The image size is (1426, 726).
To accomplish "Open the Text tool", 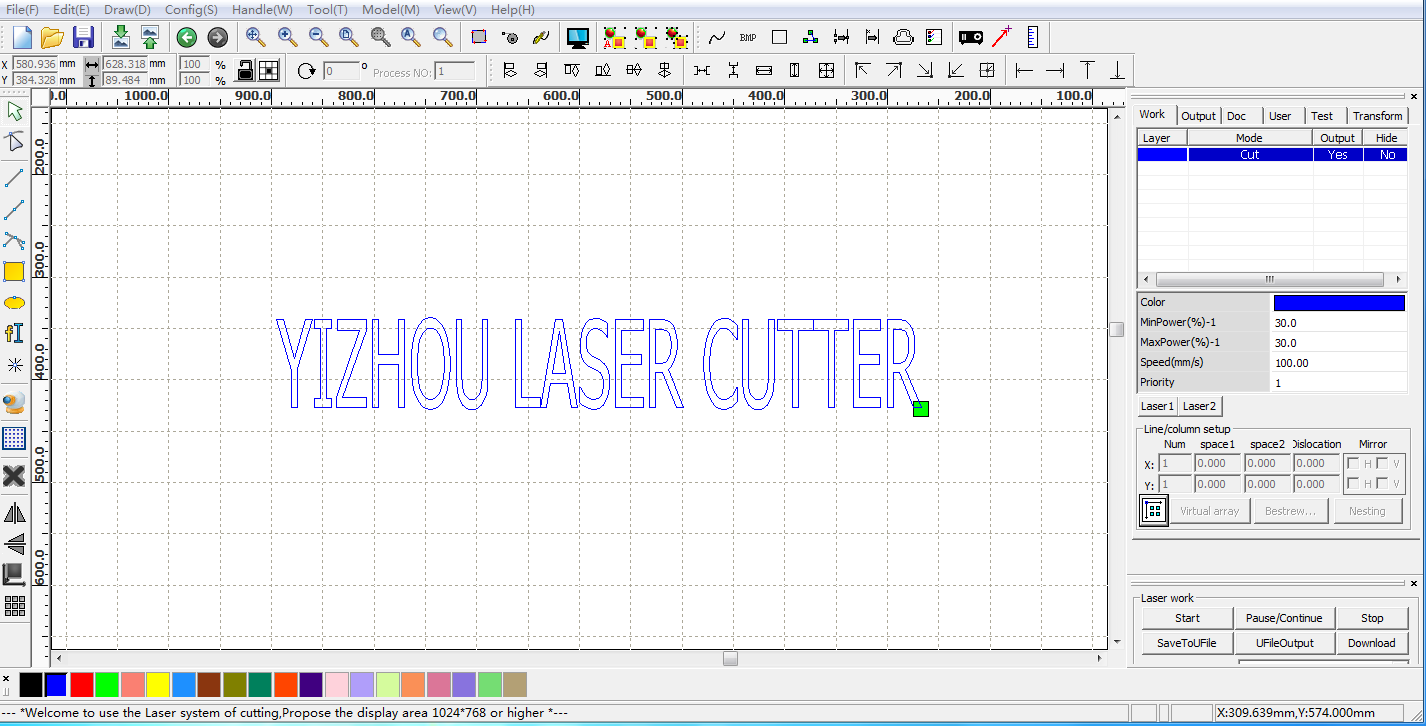I will (x=14, y=331).
